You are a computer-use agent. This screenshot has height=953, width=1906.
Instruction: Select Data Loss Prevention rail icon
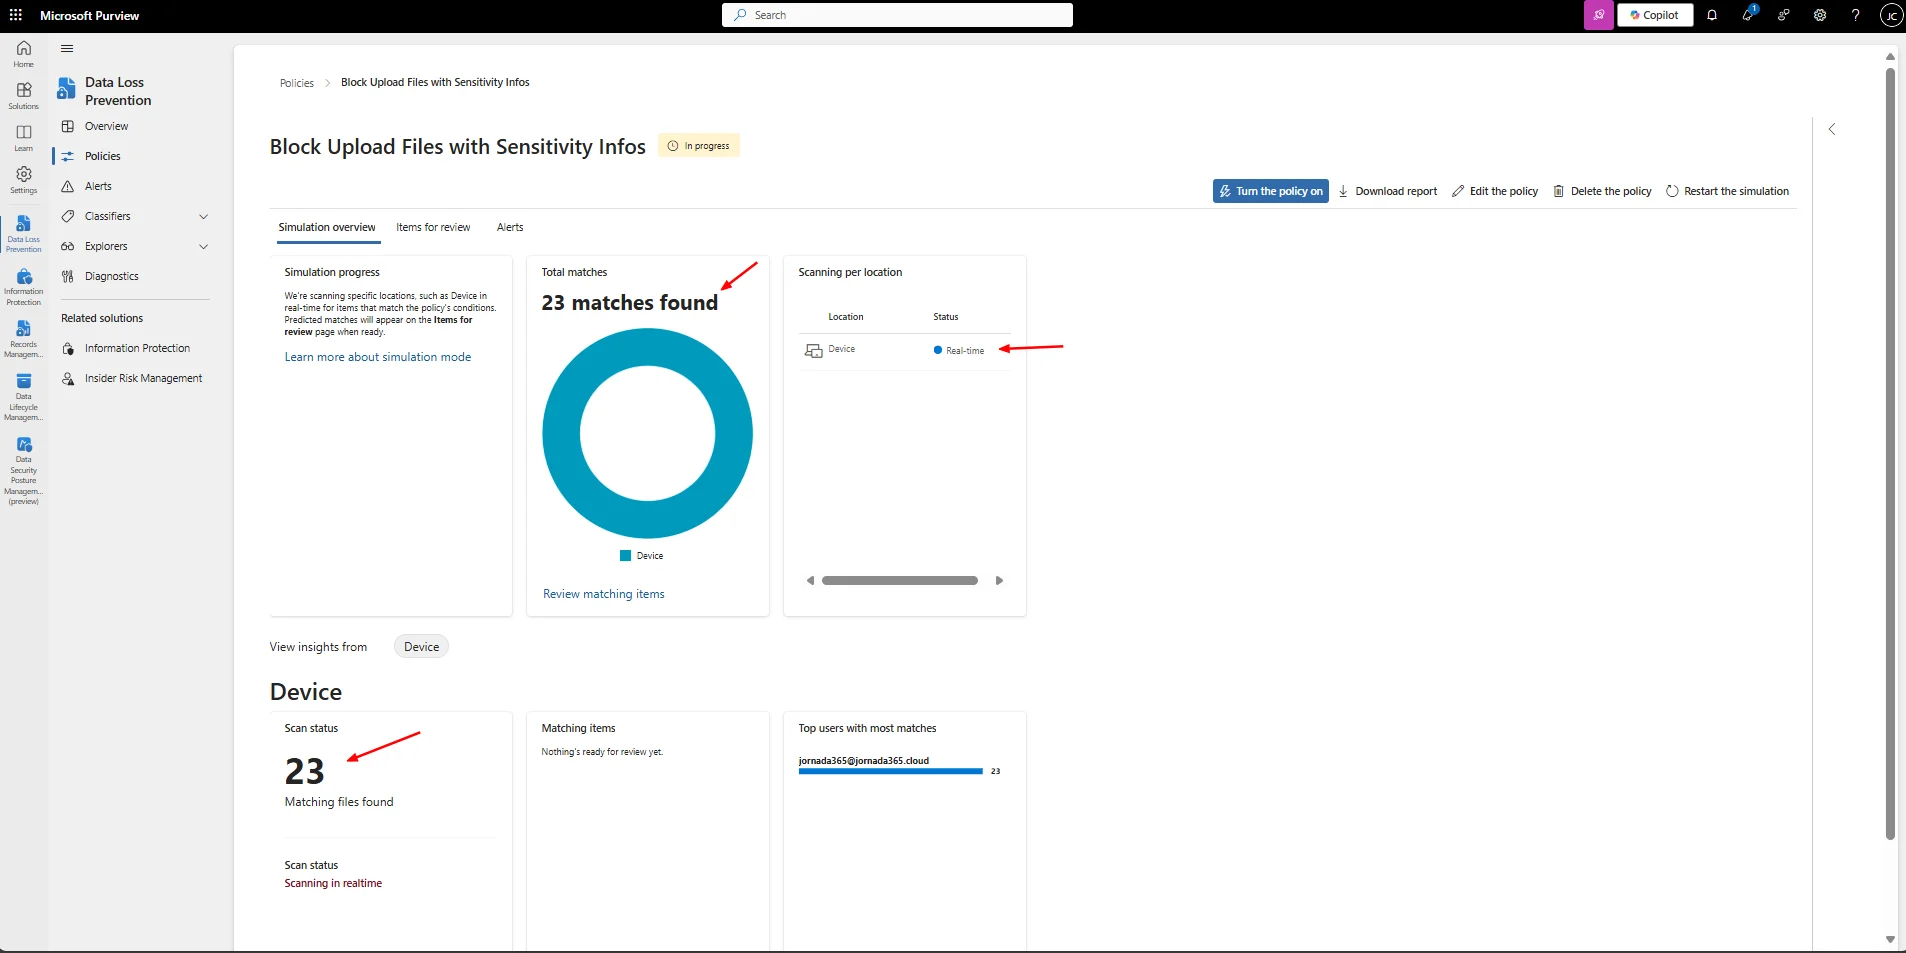click(24, 233)
